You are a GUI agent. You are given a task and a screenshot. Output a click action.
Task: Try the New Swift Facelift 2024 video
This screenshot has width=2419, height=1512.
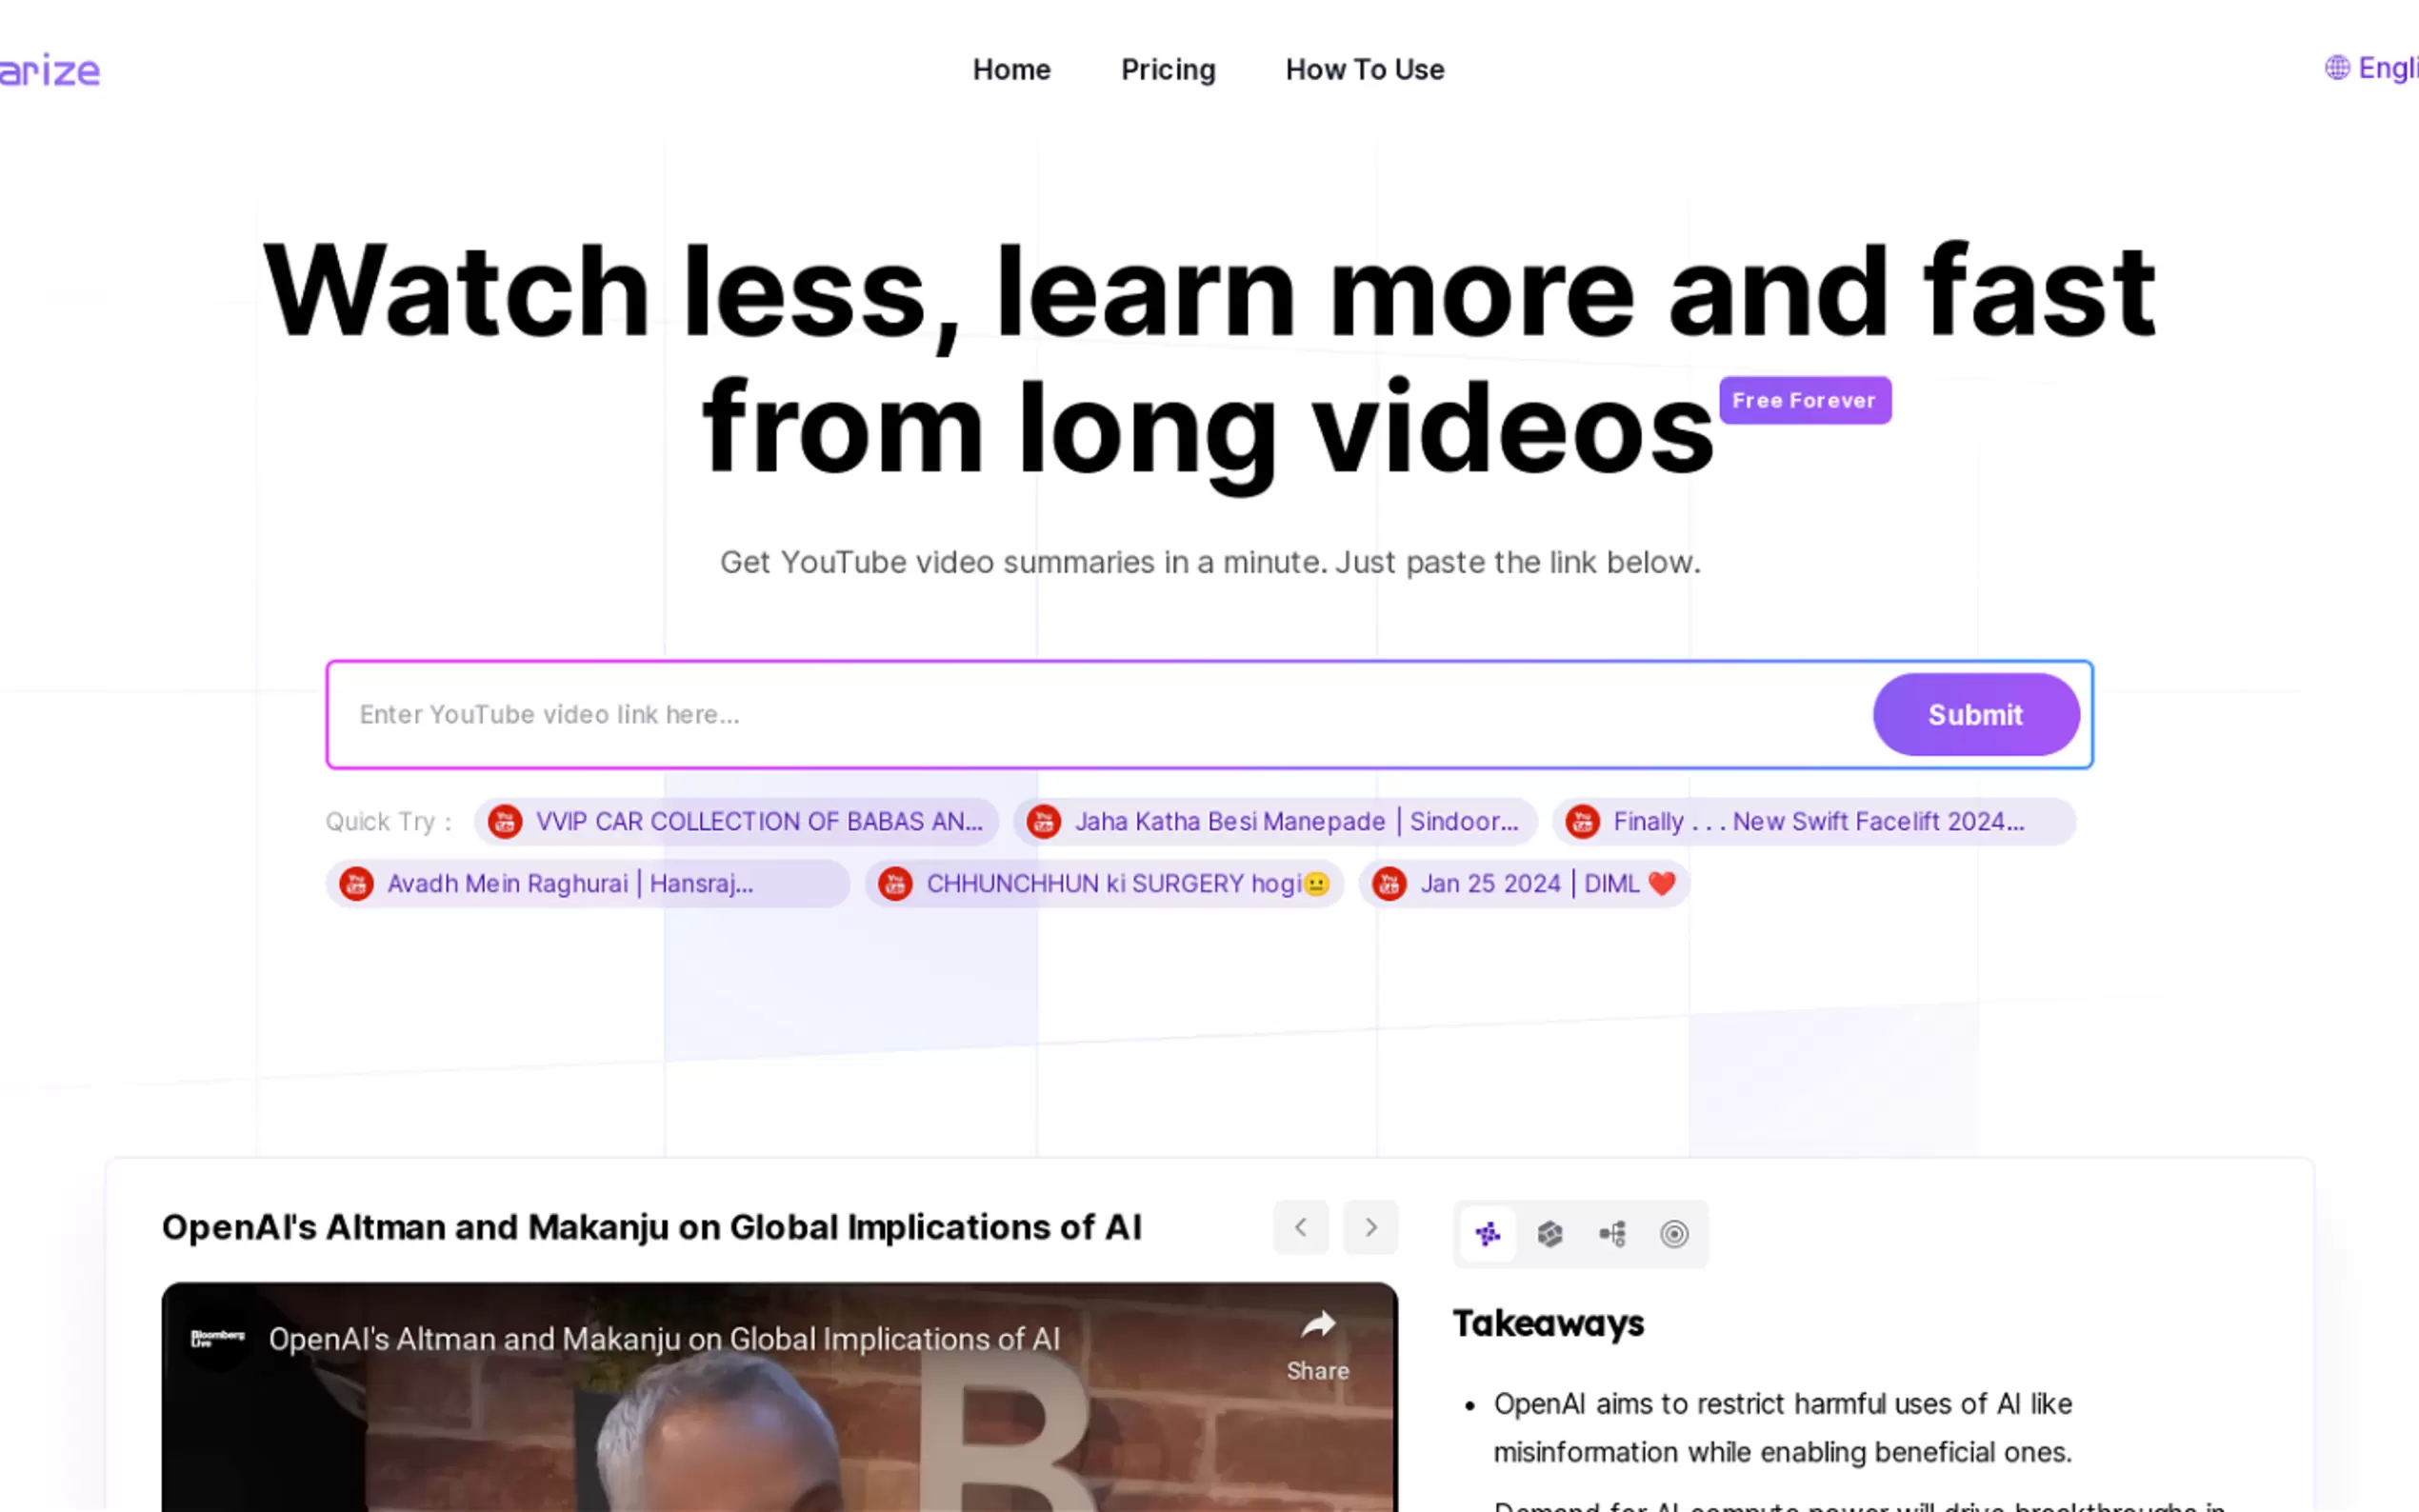click(x=1817, y=821)
